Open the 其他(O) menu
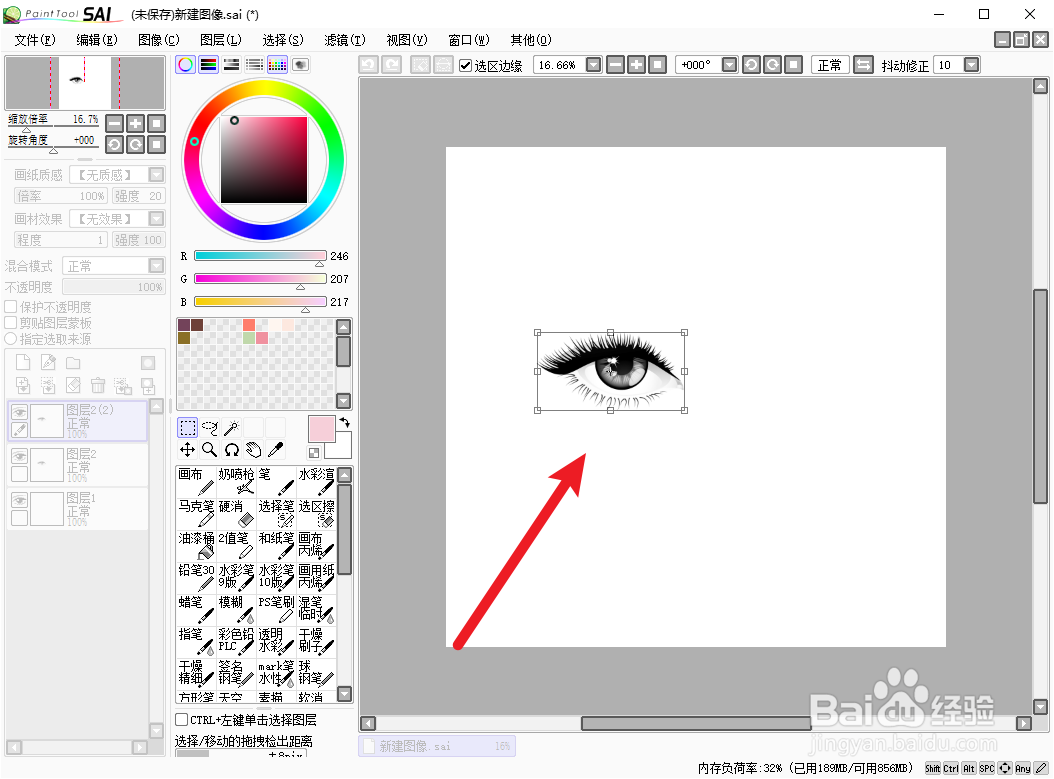The image size is (1054, 779). point(530,40)
